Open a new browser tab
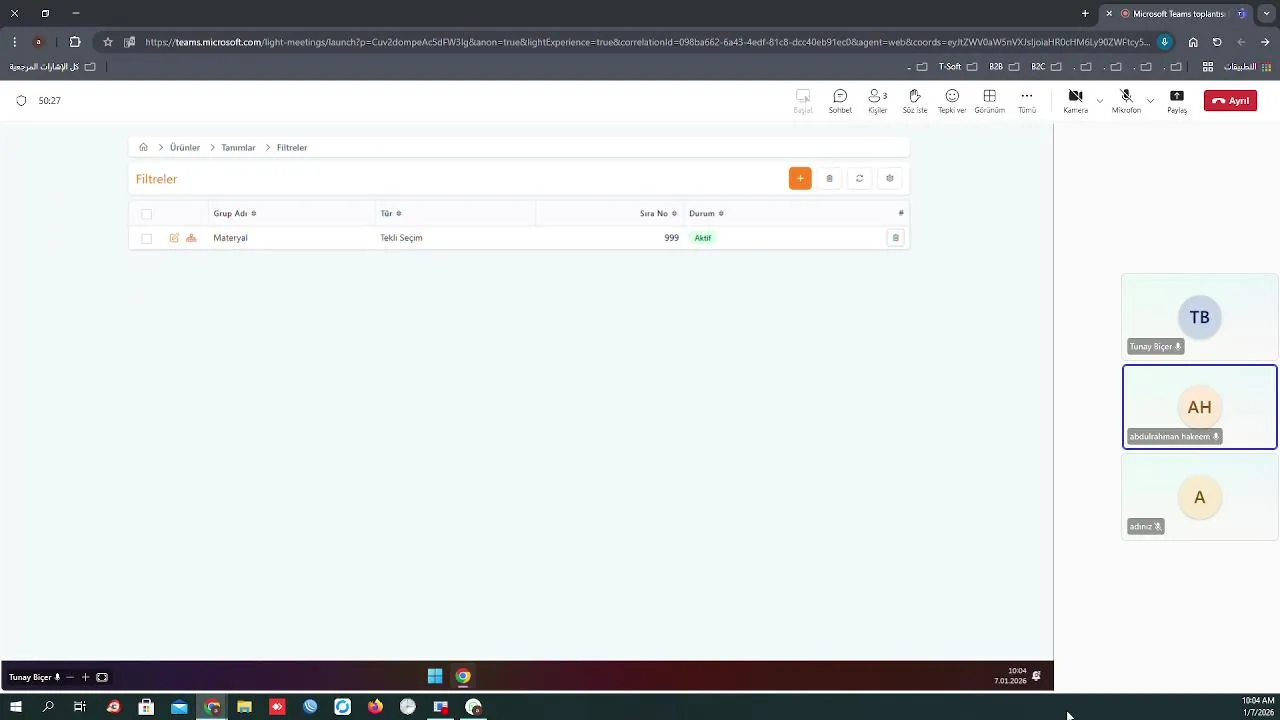The width and height of the screenshot is (1280, 720). (x=1085, y=14)
